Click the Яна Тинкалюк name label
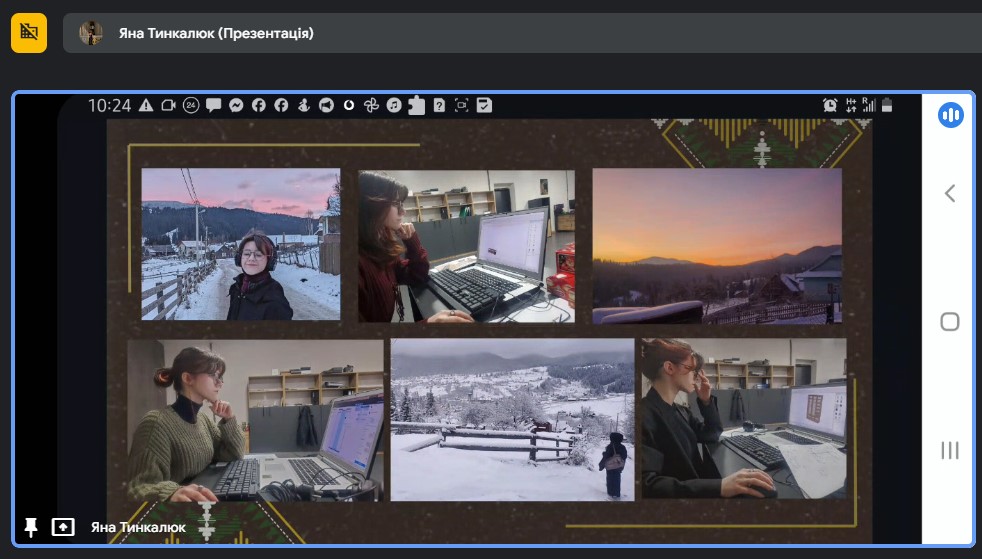 138,528
